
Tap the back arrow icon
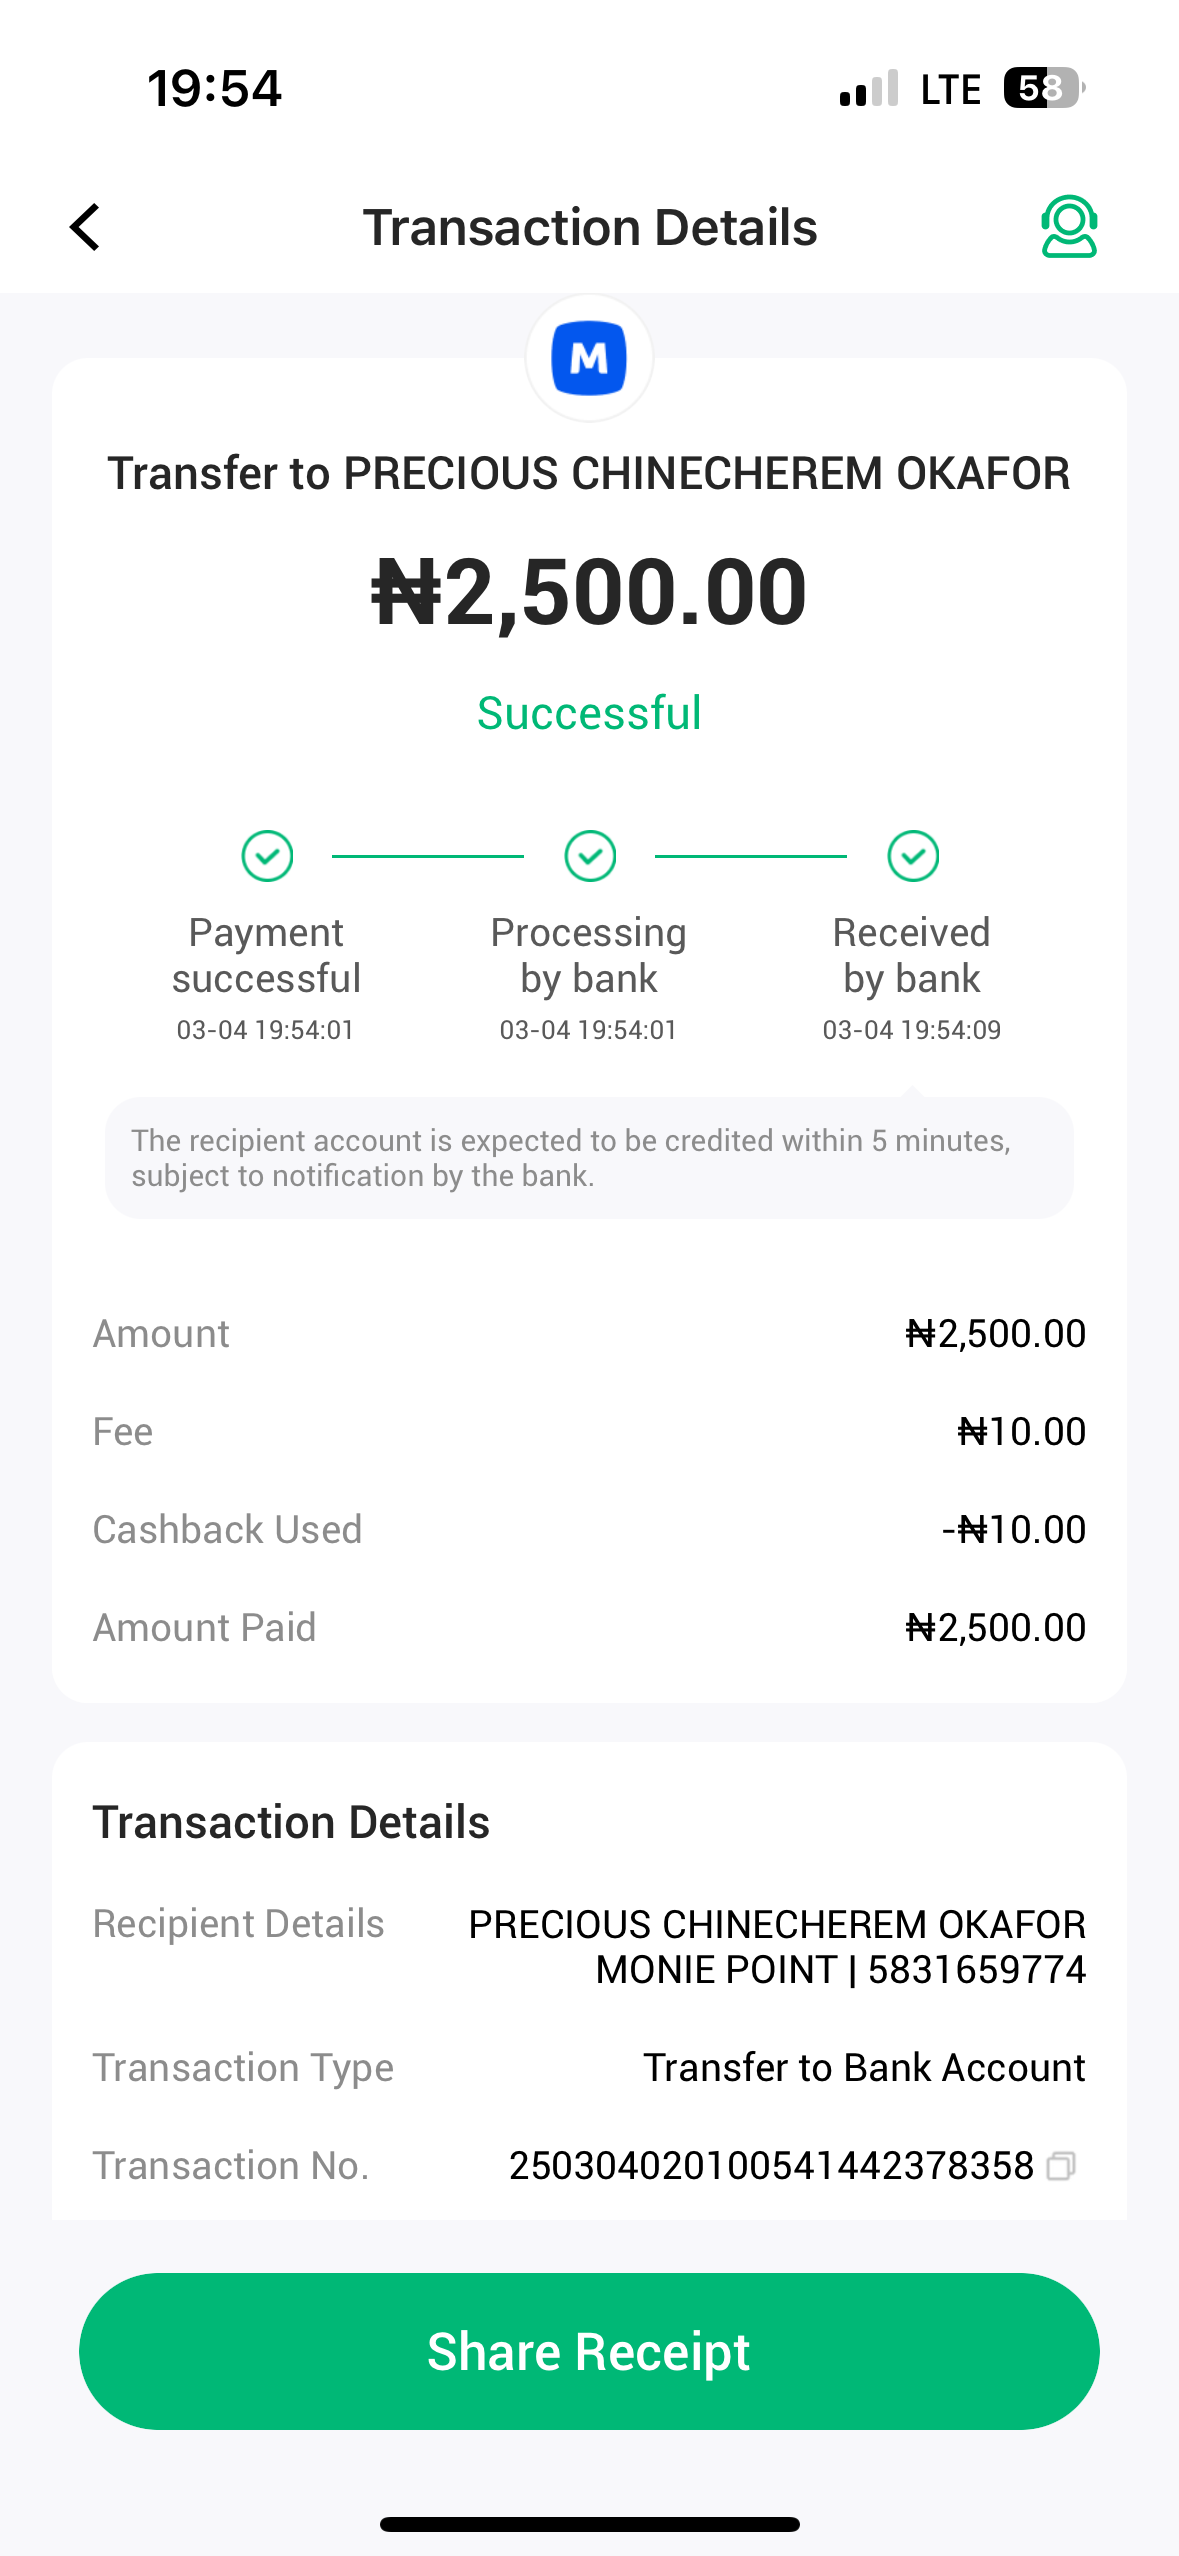click(x=86, y=227)
